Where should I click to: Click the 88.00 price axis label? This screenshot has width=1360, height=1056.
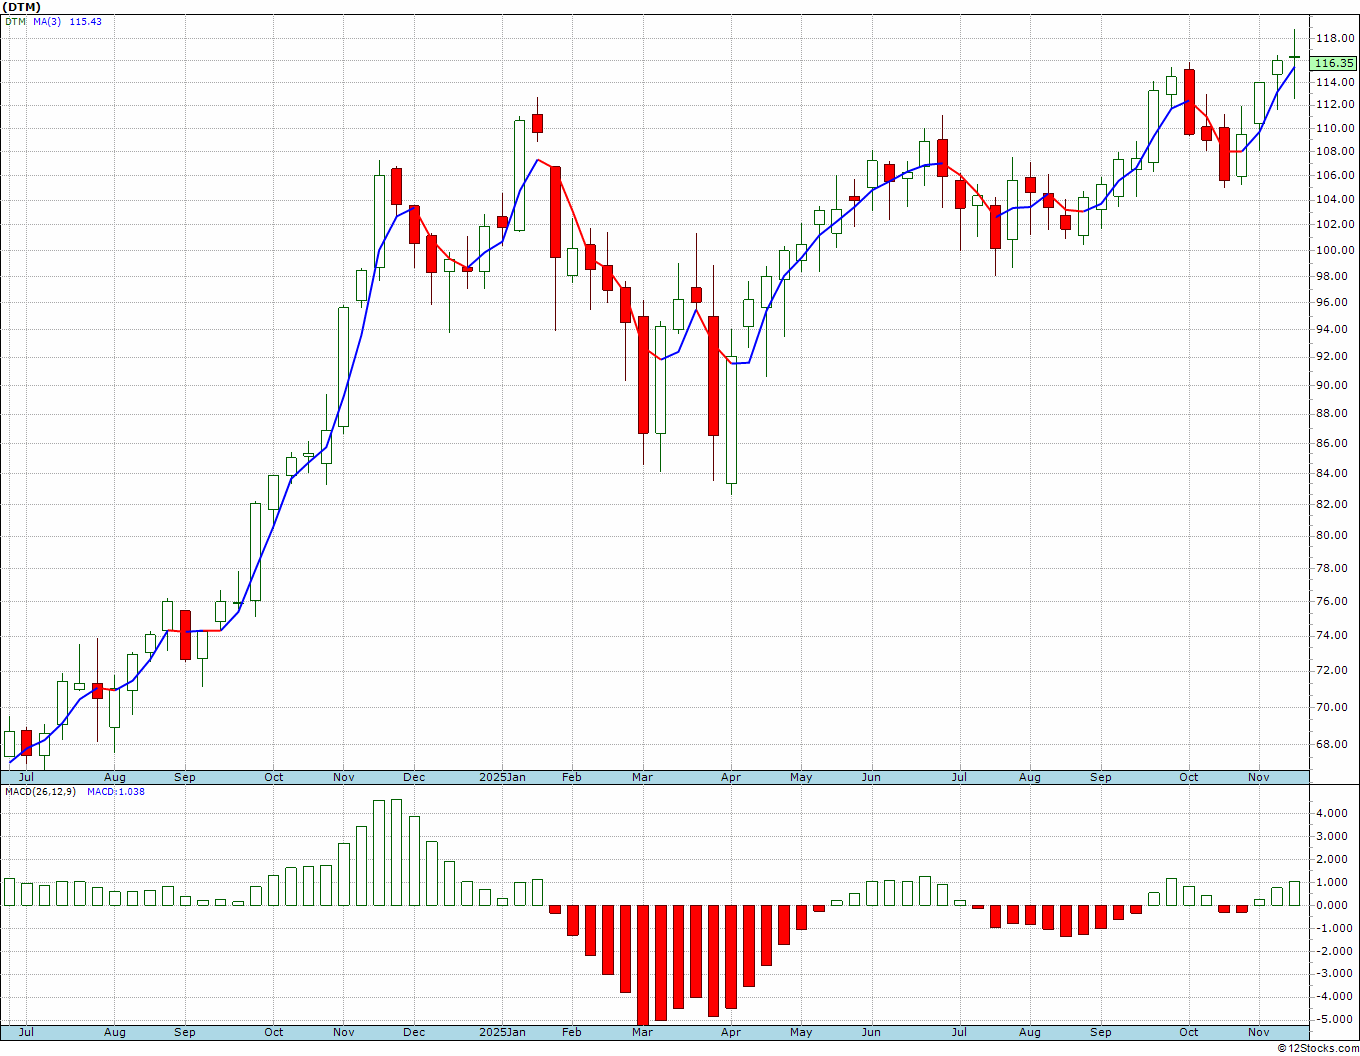click(1334, 413)
